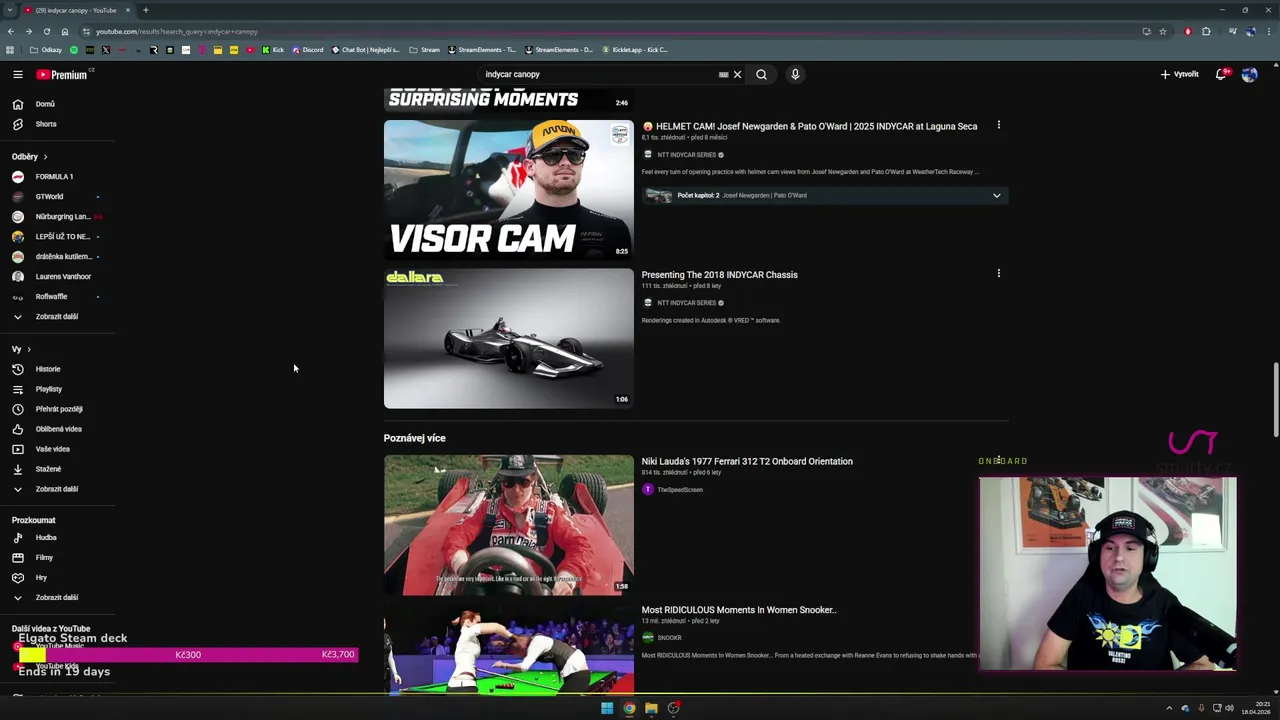Viewport: 1280px width, 720px height.
Task: Click the Vytvořit create button
Action: click(1179, 74)
